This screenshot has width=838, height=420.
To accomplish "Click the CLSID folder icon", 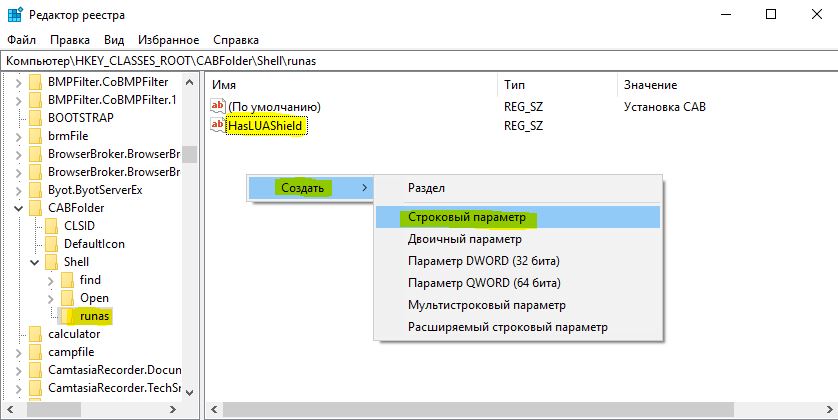I will [x=51, y=226].
